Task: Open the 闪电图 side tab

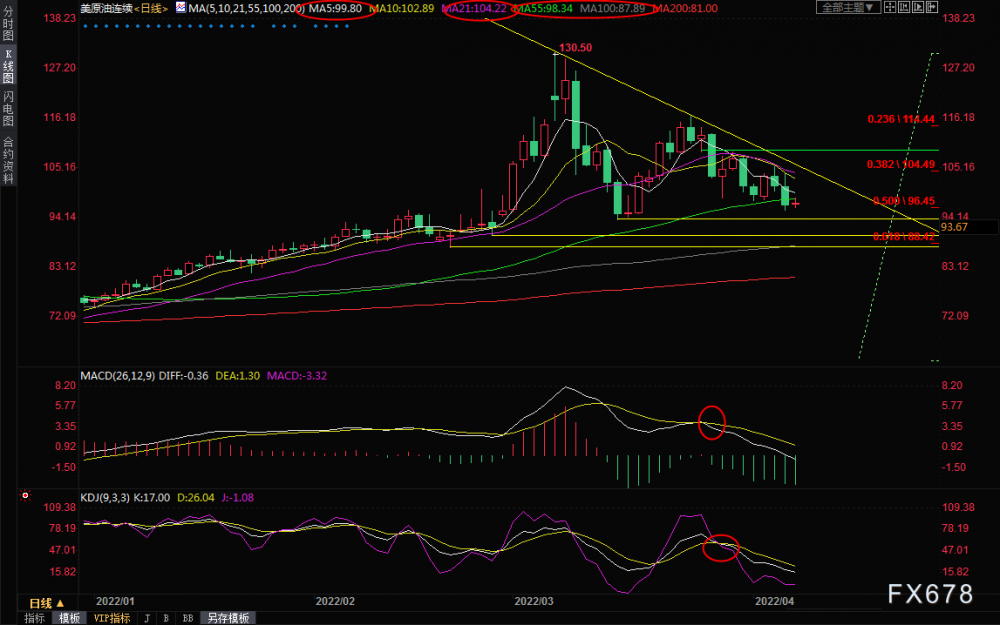Action: [x=8, y=109]
